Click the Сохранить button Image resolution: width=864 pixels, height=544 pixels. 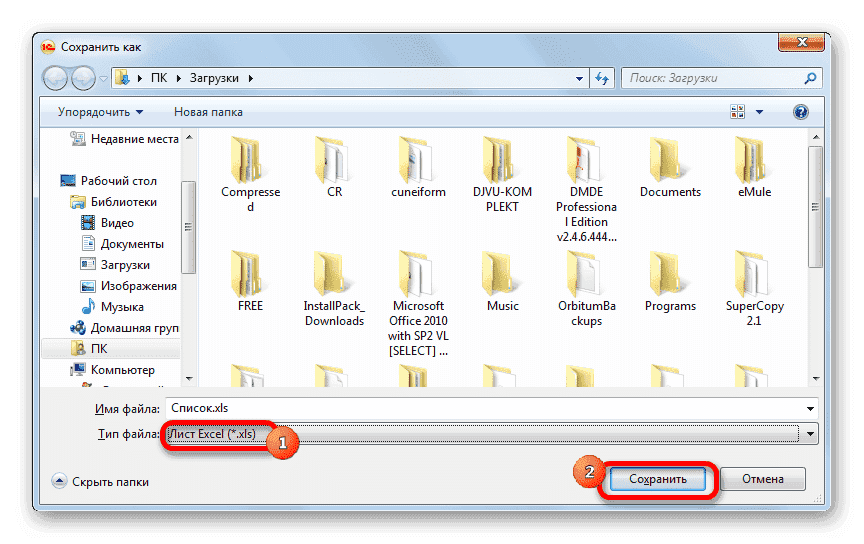coord(657,479)
